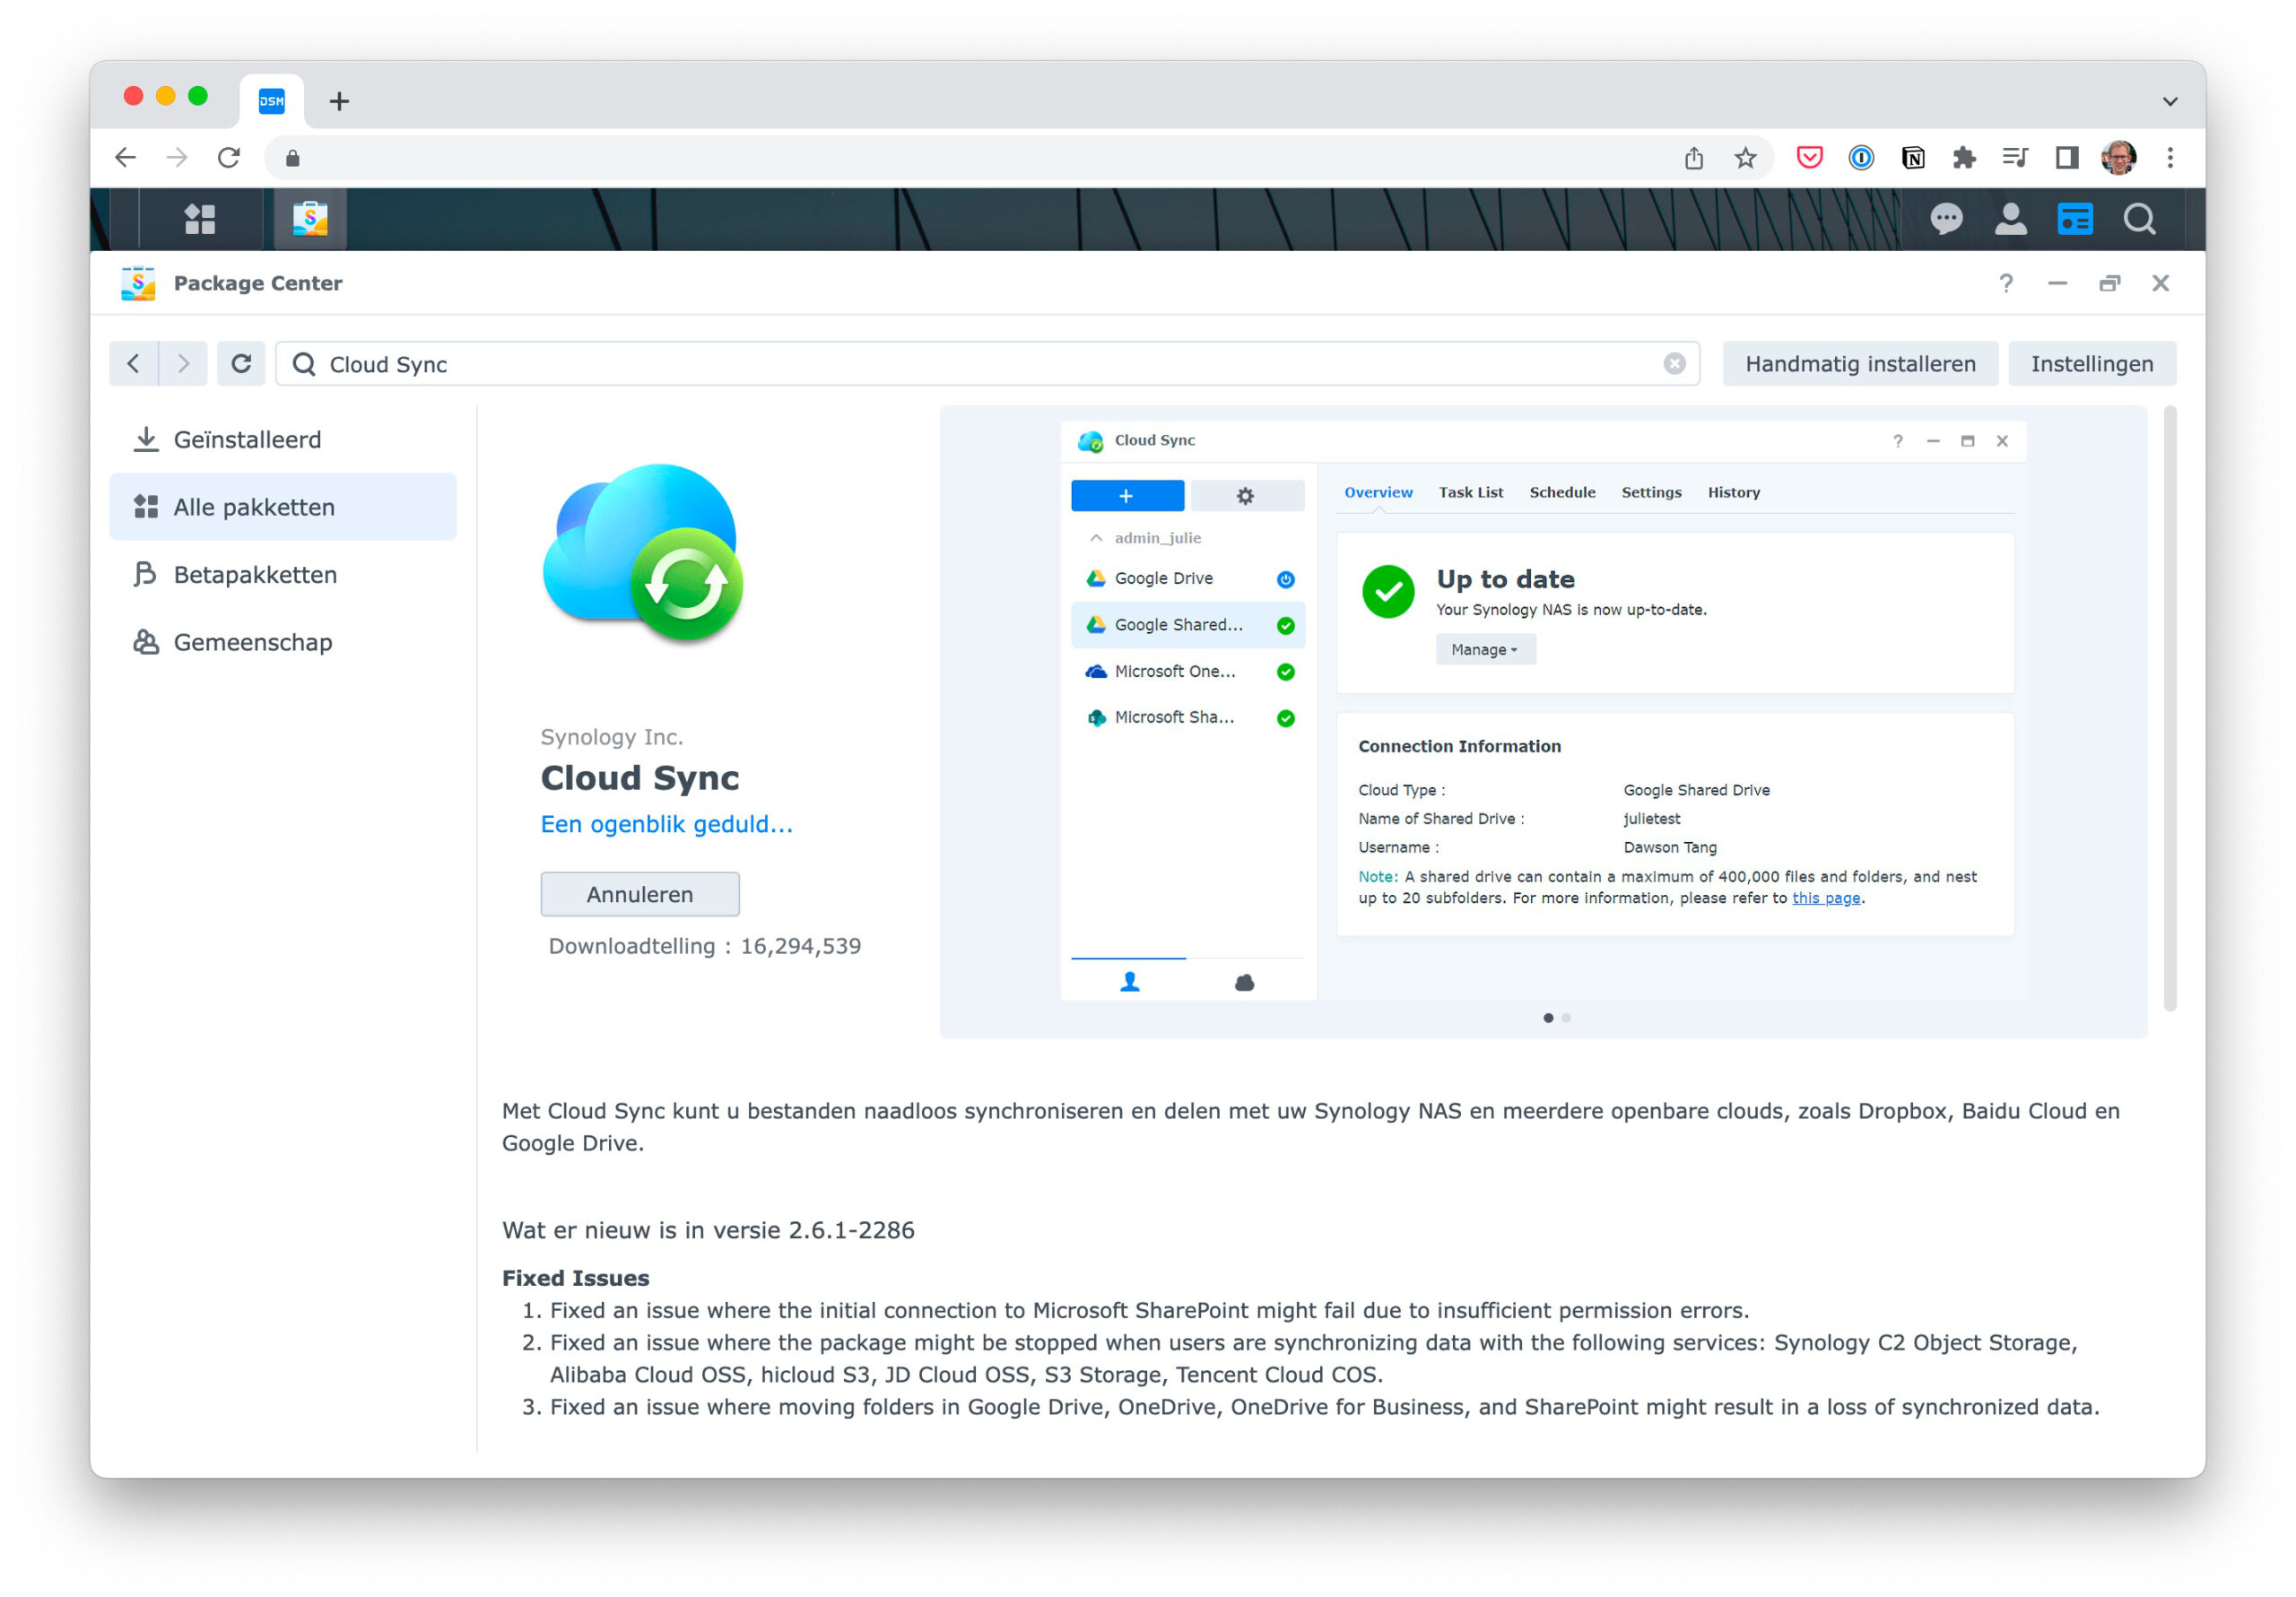Screen dimensions: 2296x1597
Task: Toggle the browser side panel
Action: point(2067,158)
